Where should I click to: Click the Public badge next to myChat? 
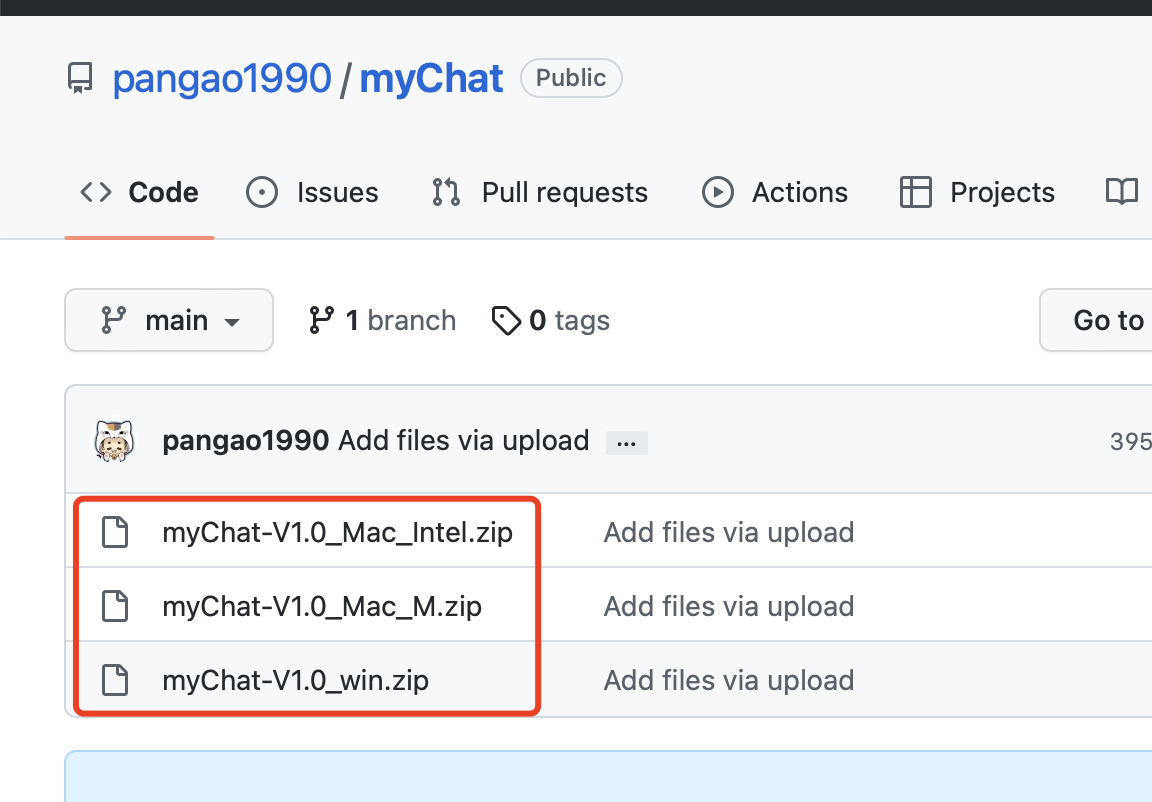click(571, 77)
